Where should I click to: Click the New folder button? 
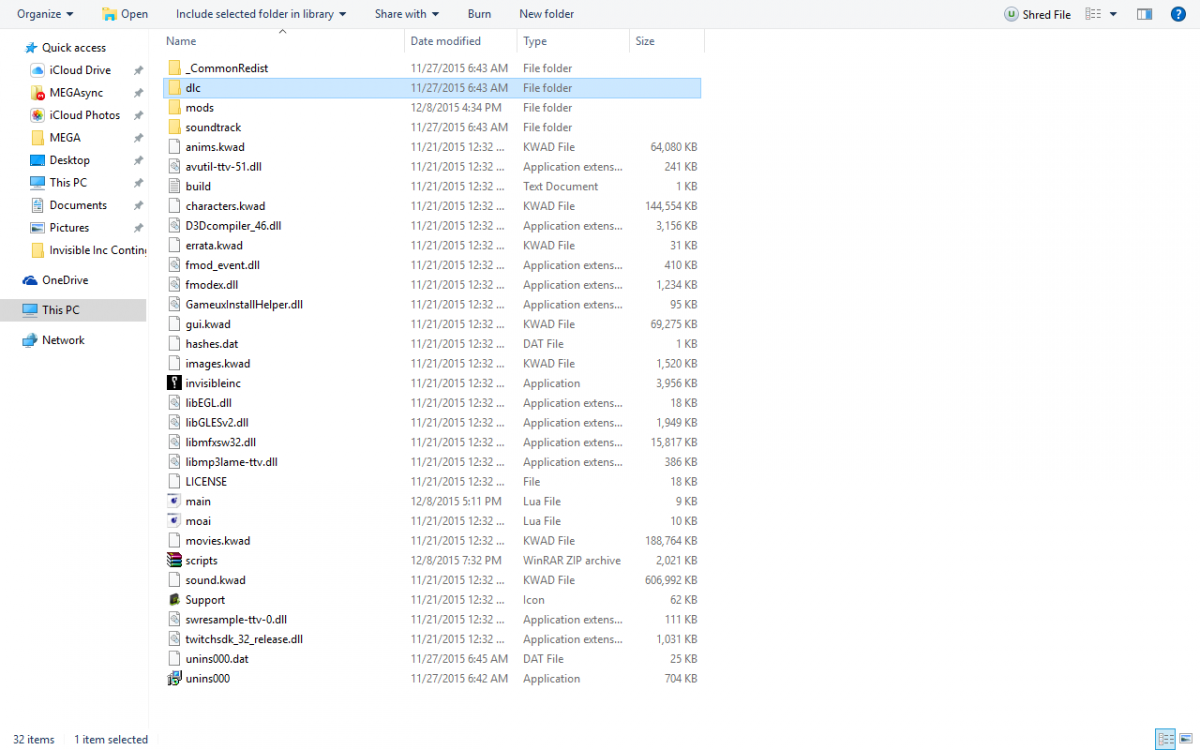pos(546,14)
